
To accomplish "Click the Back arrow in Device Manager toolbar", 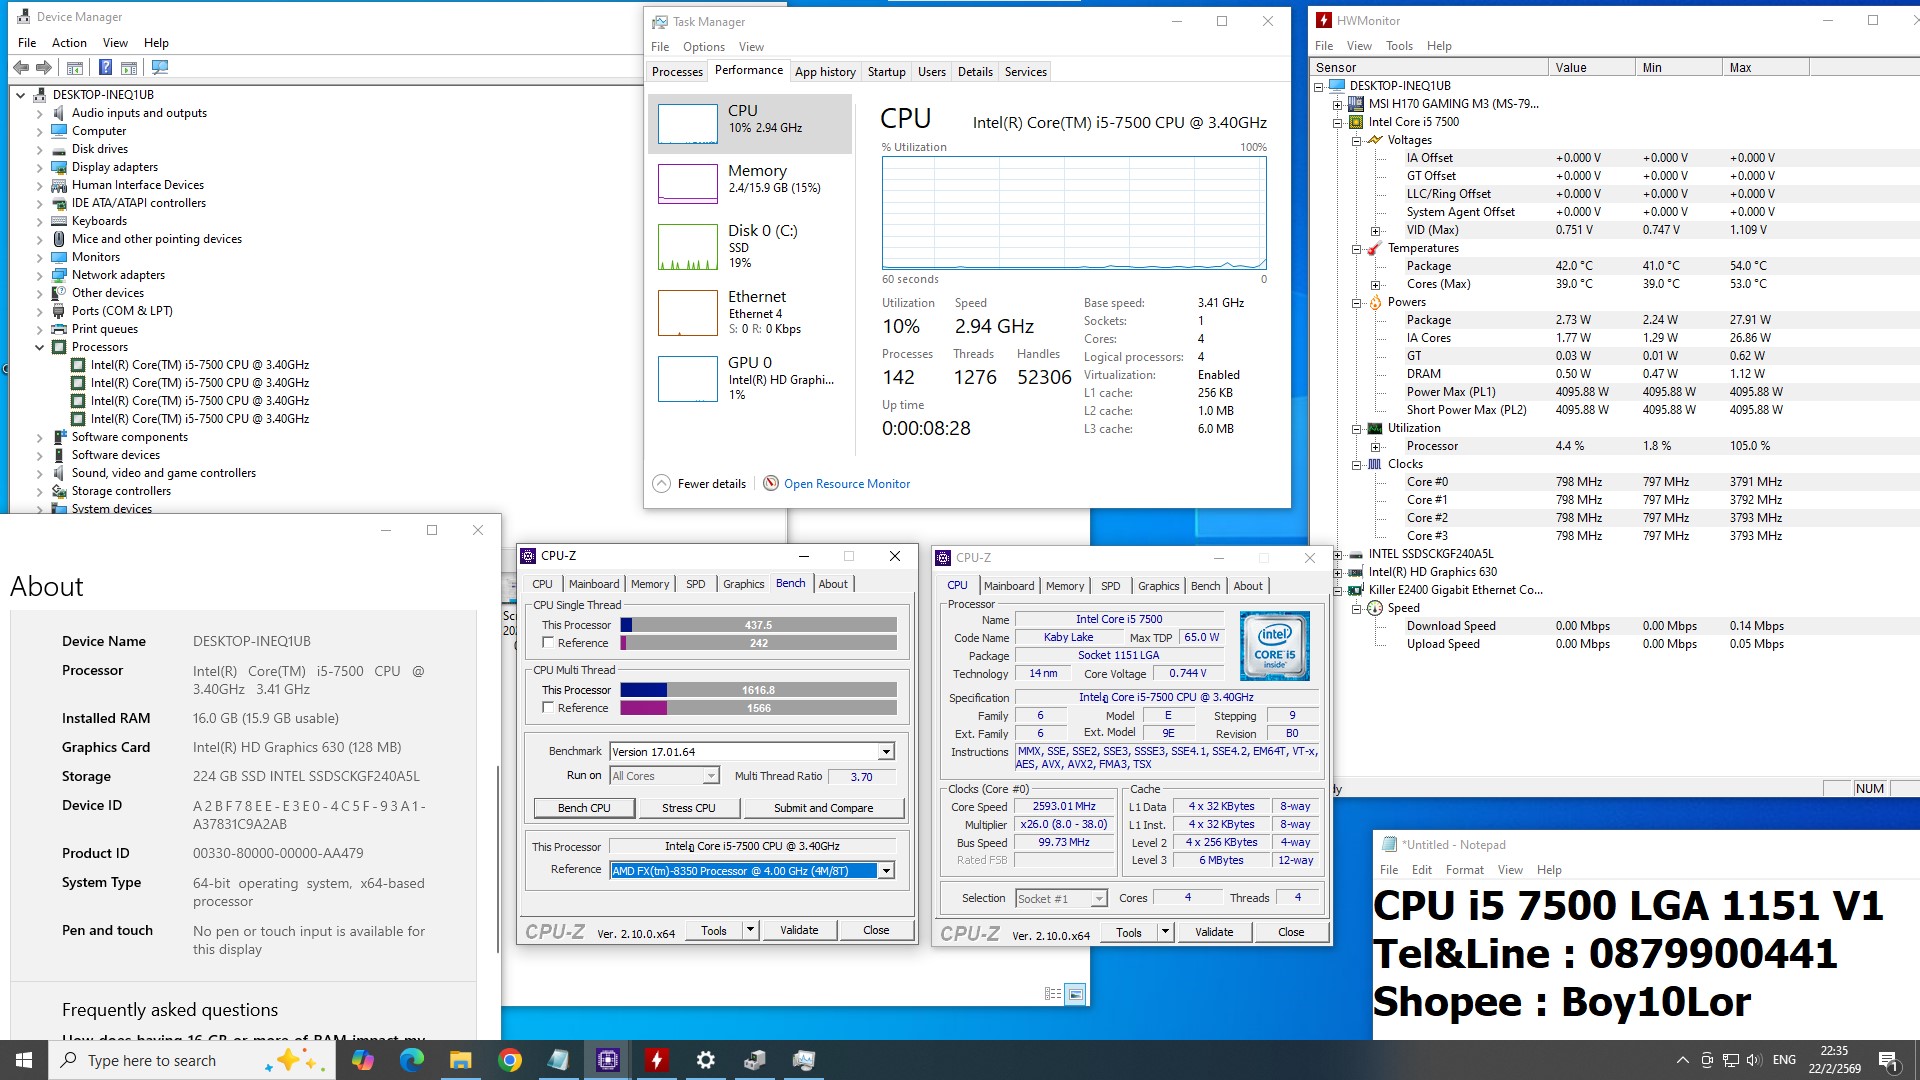I will (21, 68).
